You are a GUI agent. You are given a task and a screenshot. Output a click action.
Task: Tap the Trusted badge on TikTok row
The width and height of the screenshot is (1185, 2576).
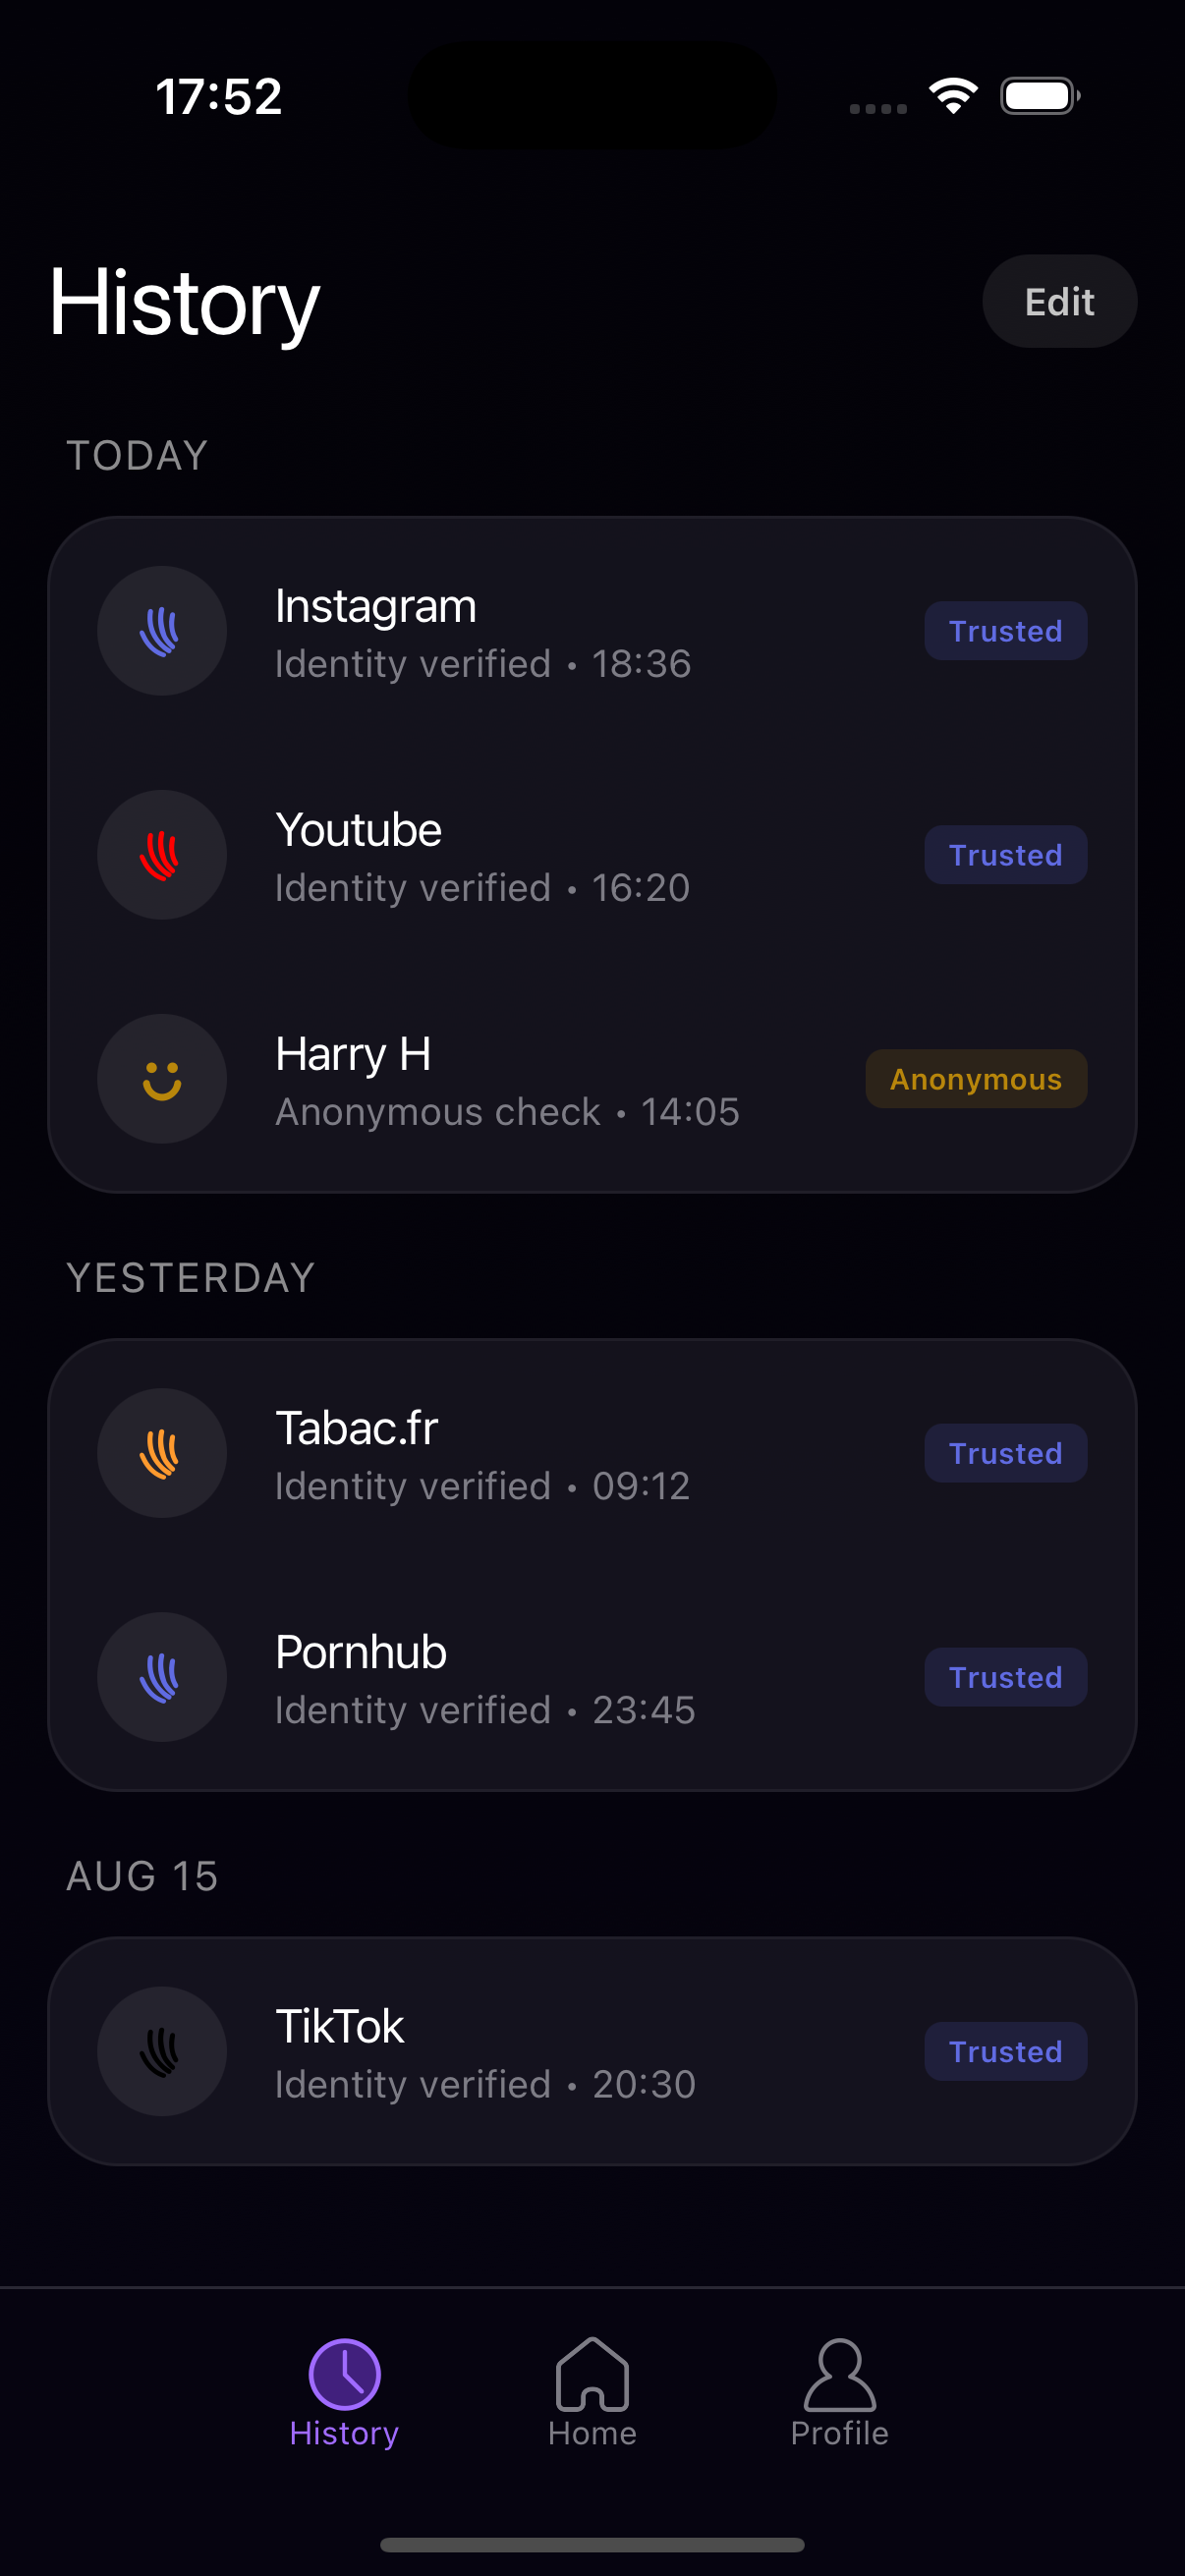coord(1005,2051)
